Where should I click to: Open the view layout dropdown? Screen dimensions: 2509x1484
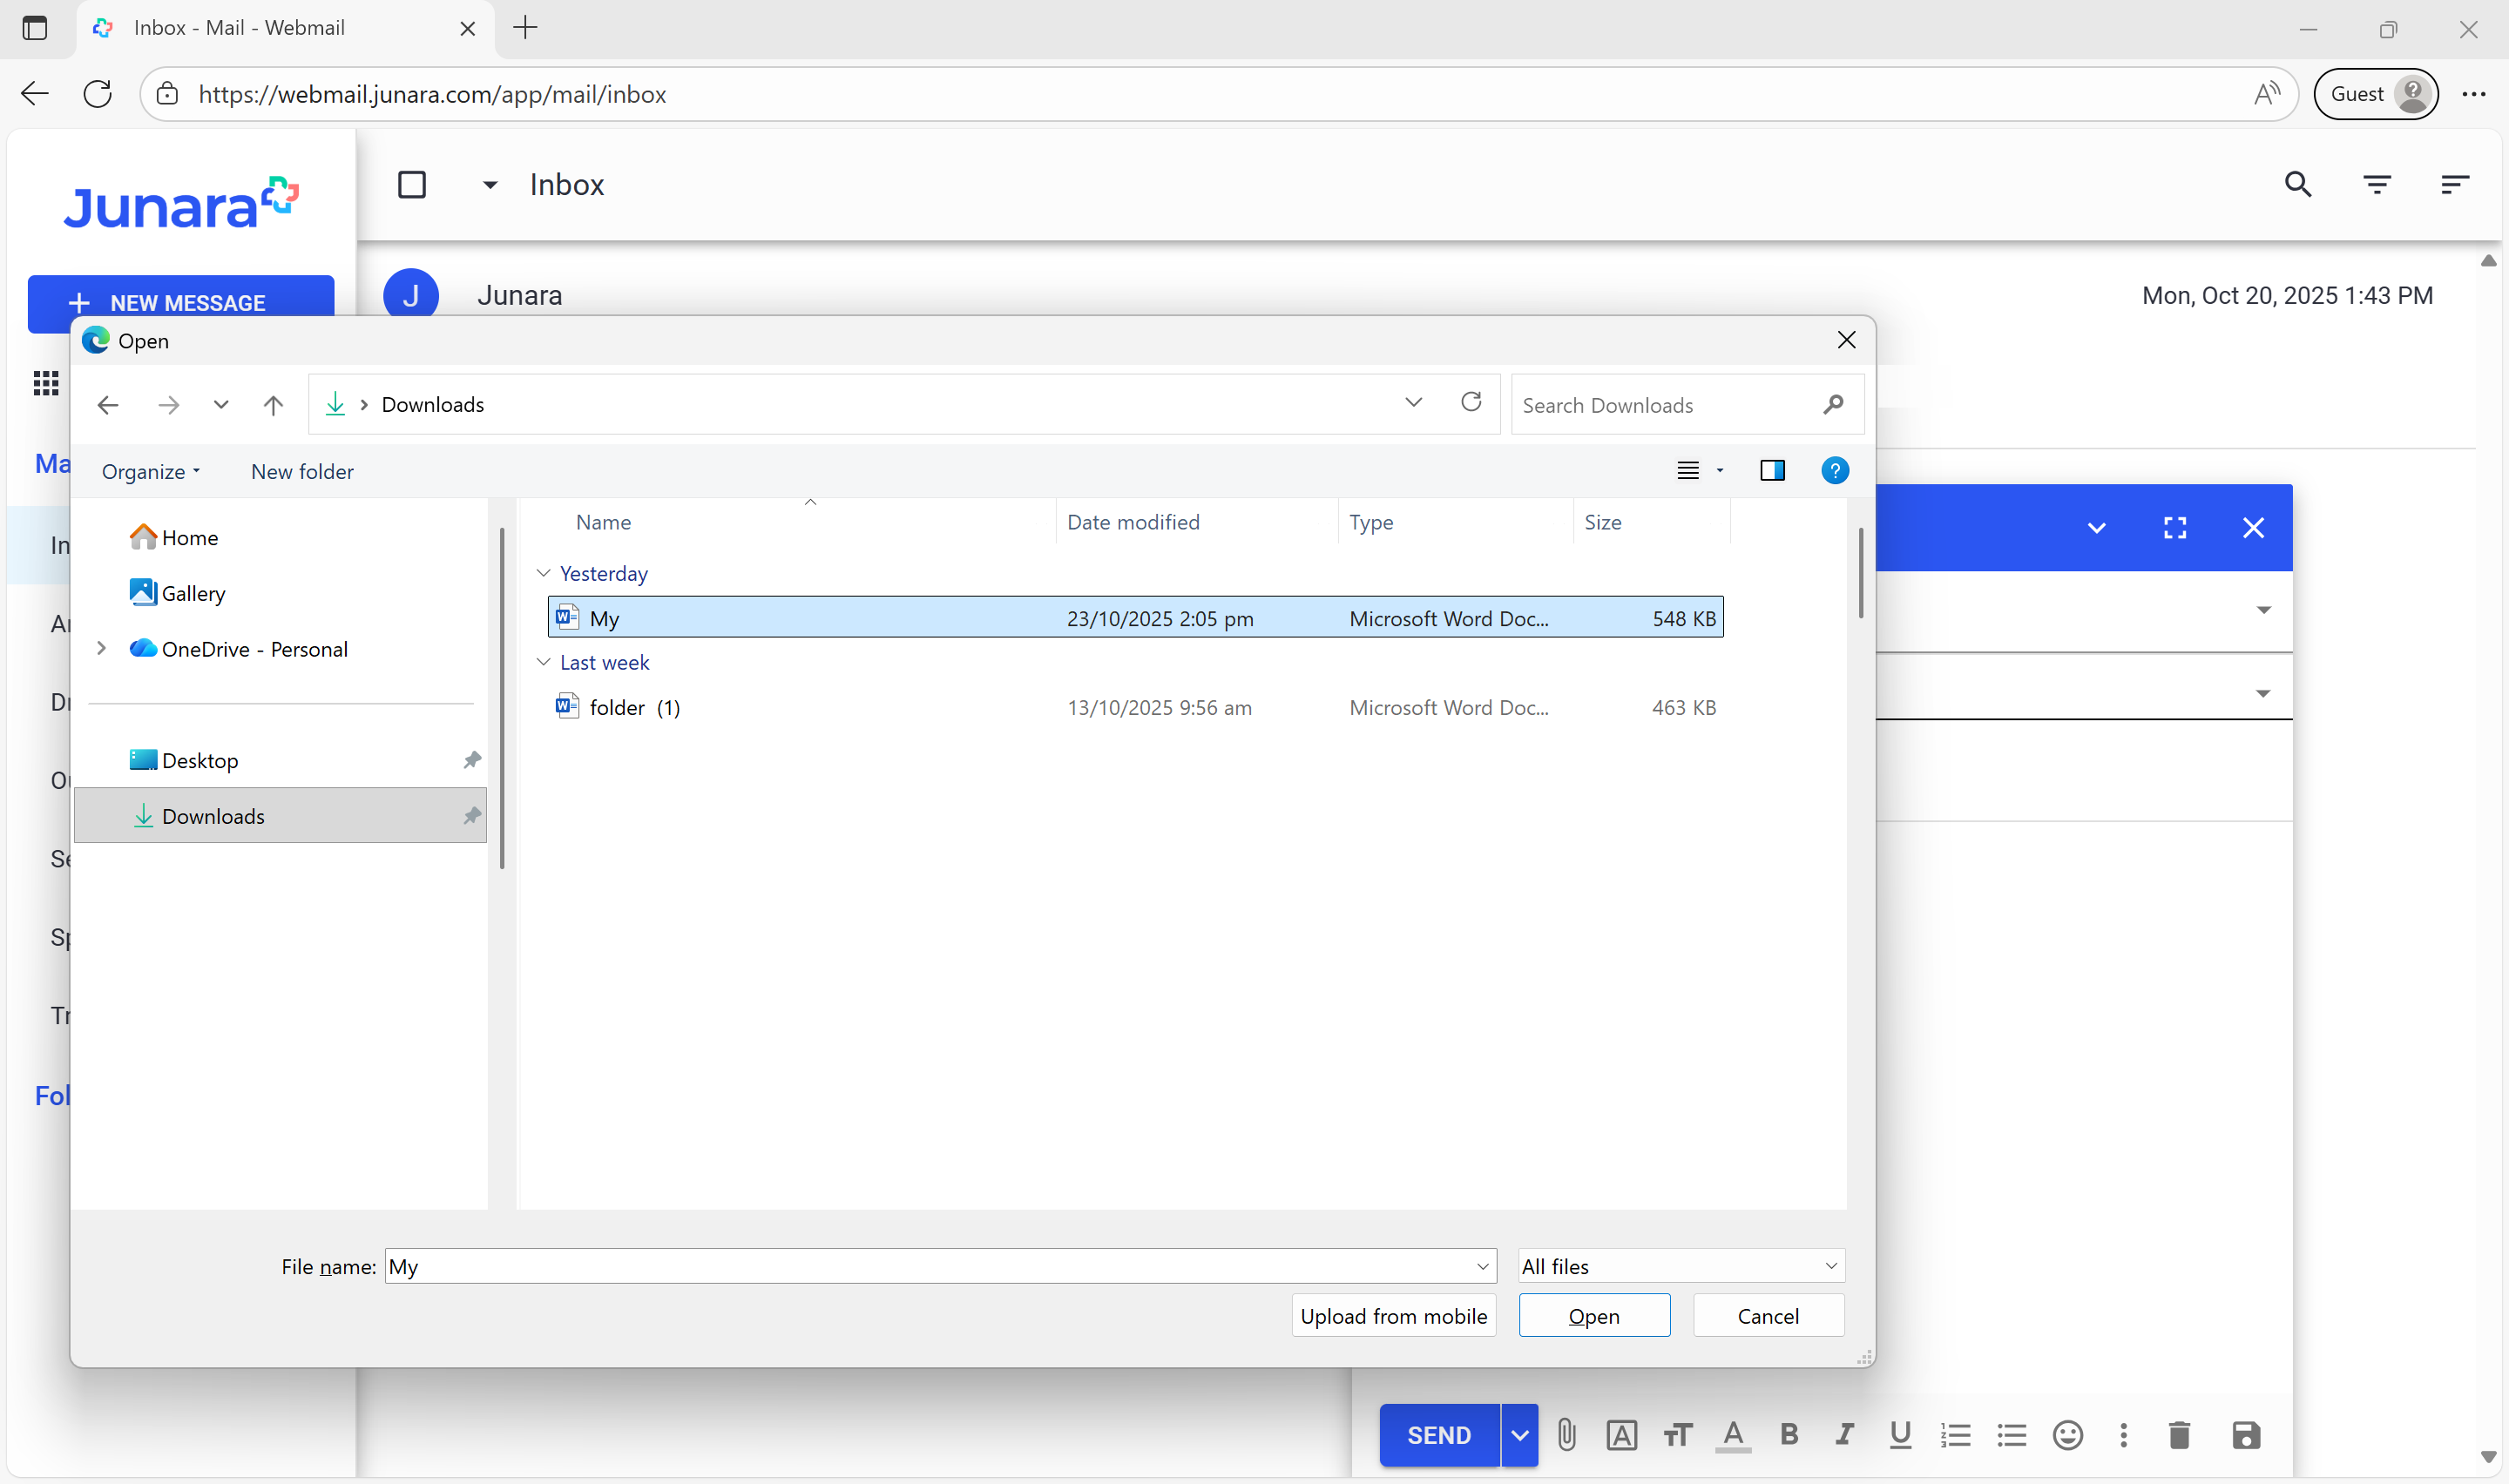tap(1720, 470)
